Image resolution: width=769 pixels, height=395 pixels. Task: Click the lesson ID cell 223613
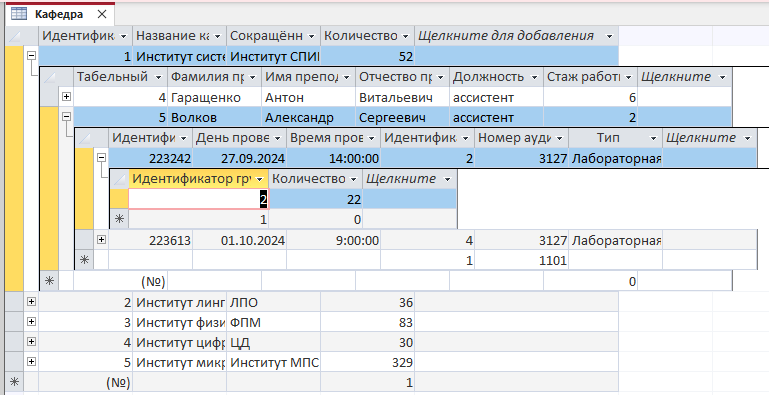151,240
